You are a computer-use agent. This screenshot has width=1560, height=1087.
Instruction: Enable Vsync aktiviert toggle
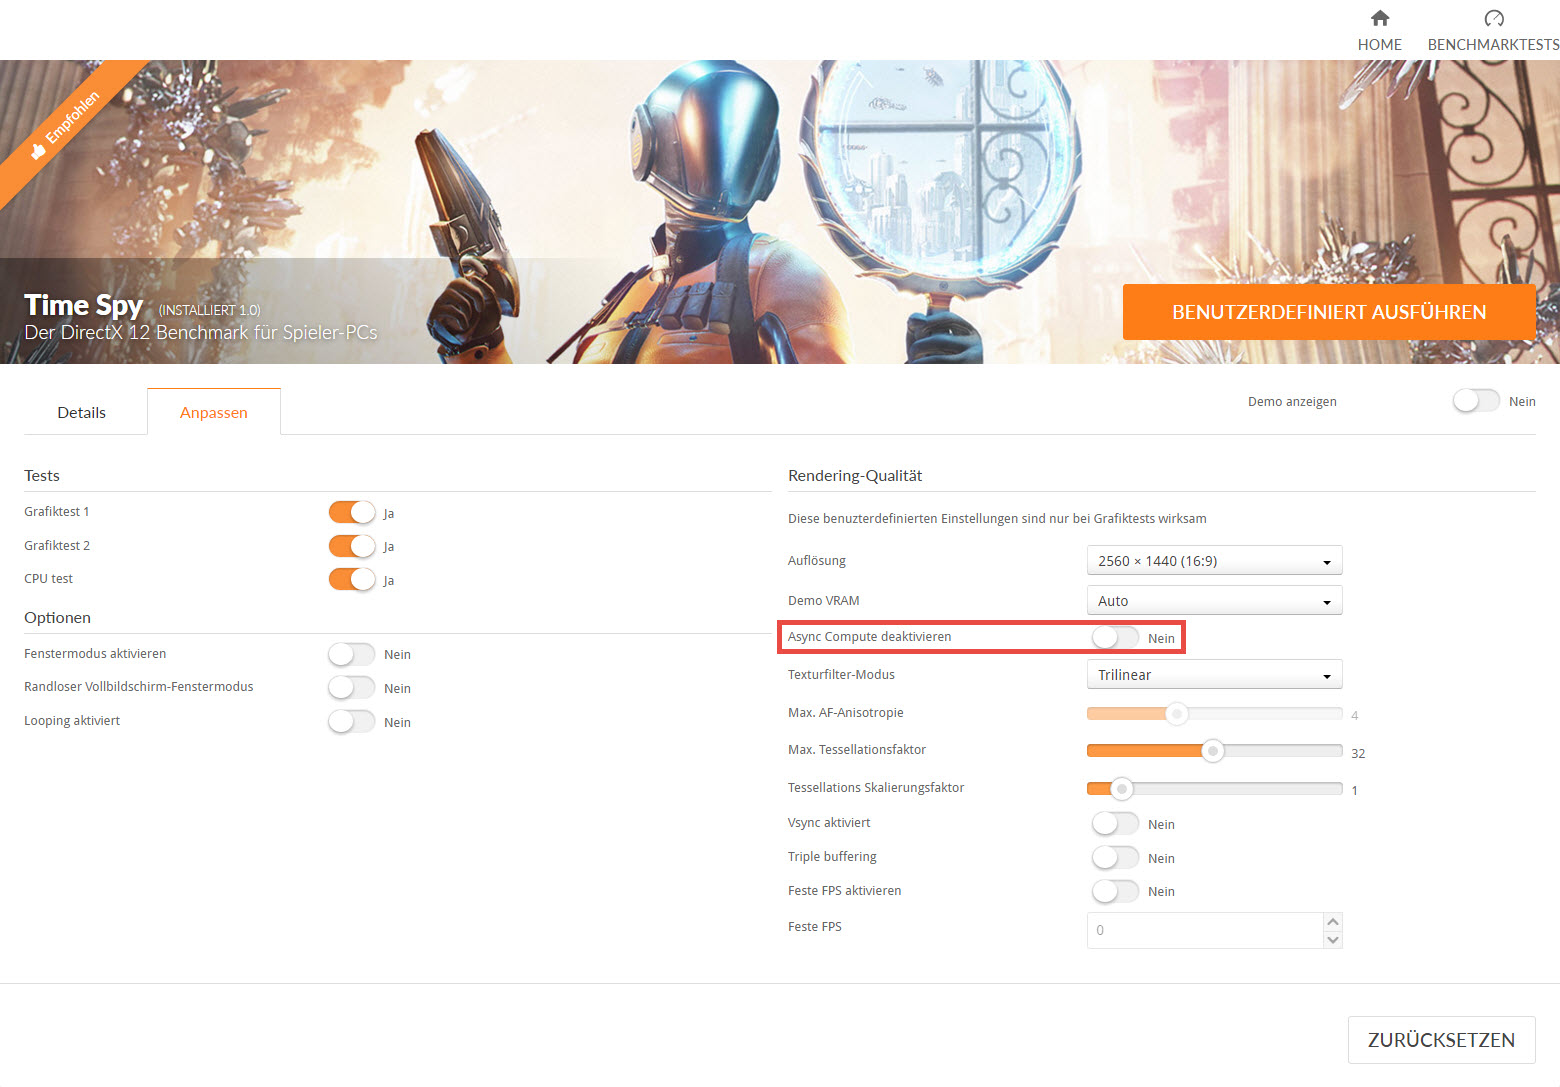click(1115, 823)
